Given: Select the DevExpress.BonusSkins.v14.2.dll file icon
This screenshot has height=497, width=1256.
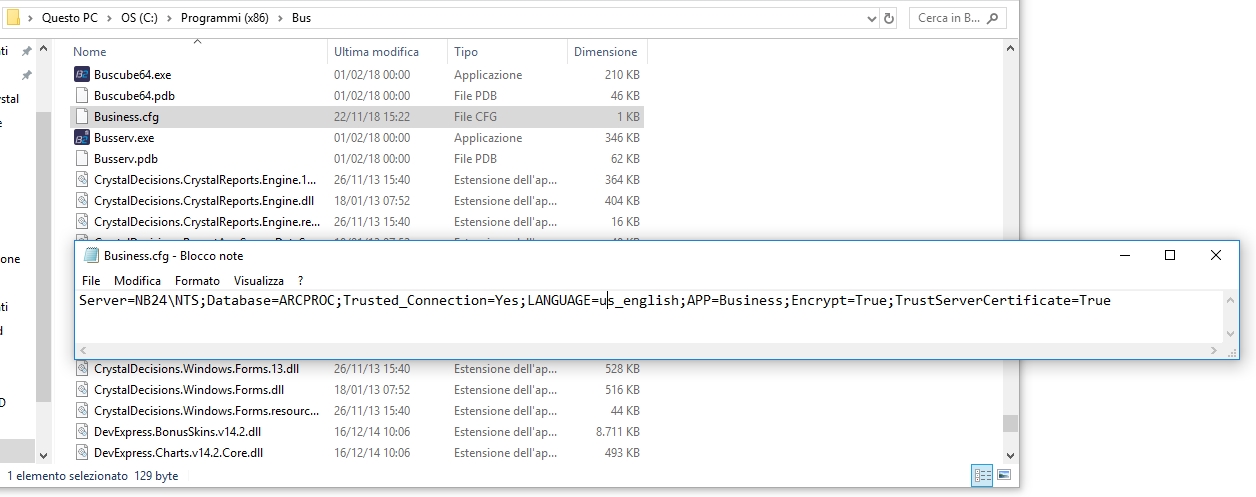Looking at the screenshot, I should click(x=82, y=432).
